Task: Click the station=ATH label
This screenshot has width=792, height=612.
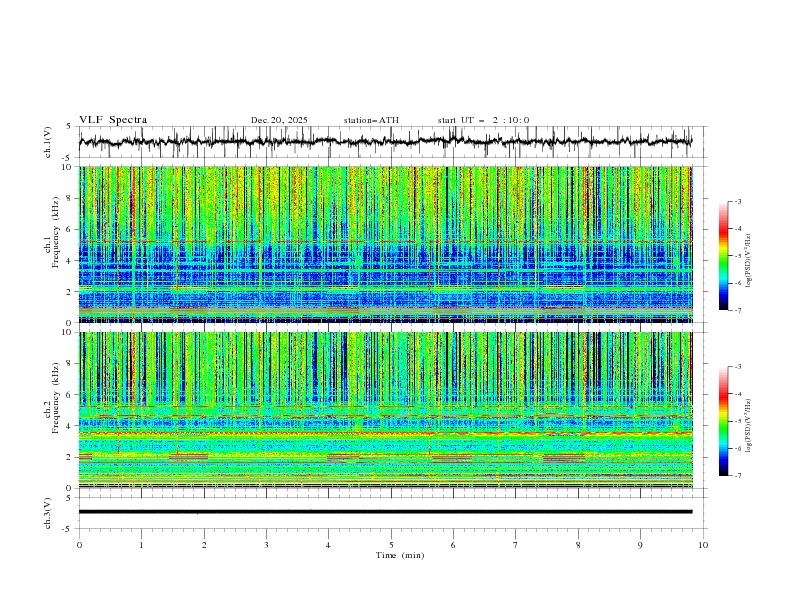Action: 371,120
